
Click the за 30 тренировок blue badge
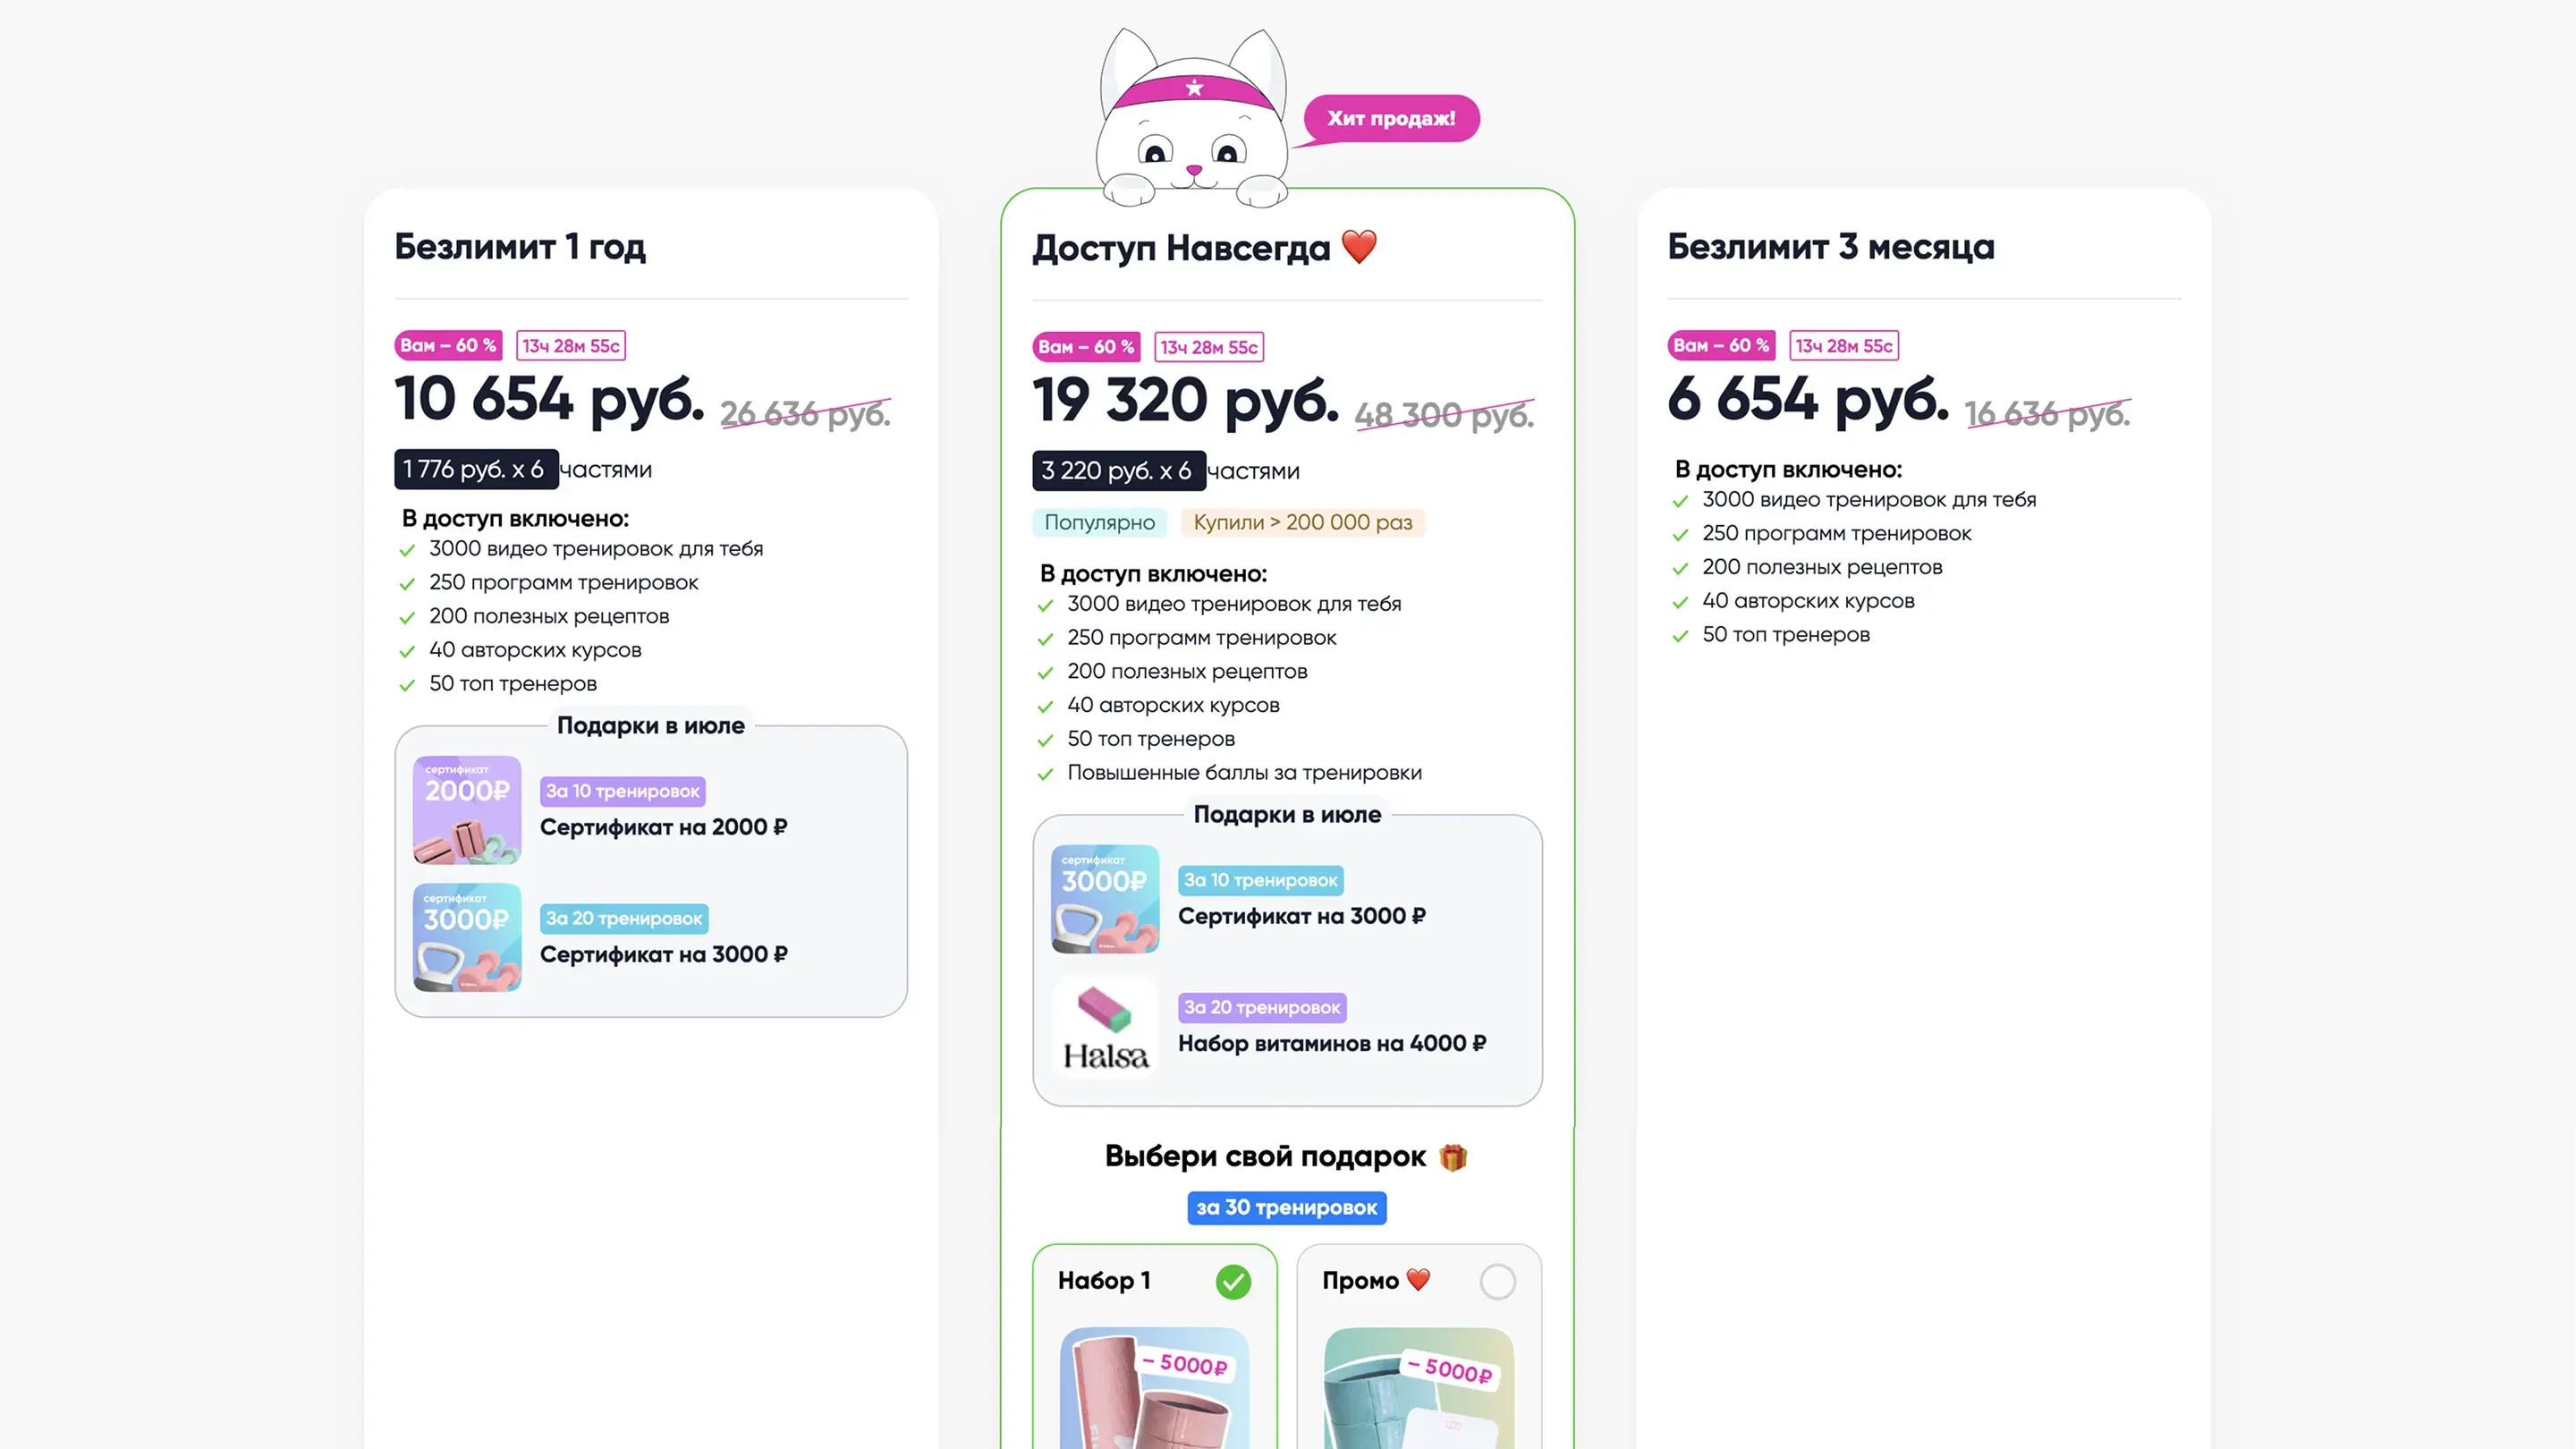[x=1286, y=1207]
